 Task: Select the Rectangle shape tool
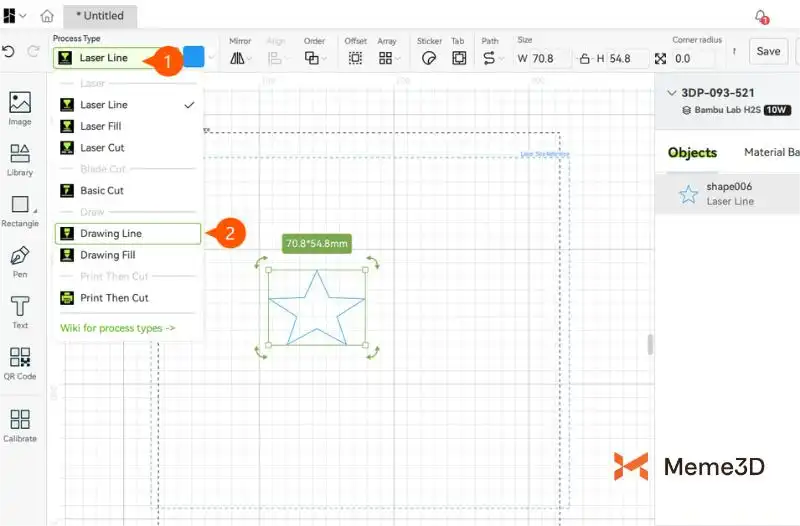coord(20,210)
